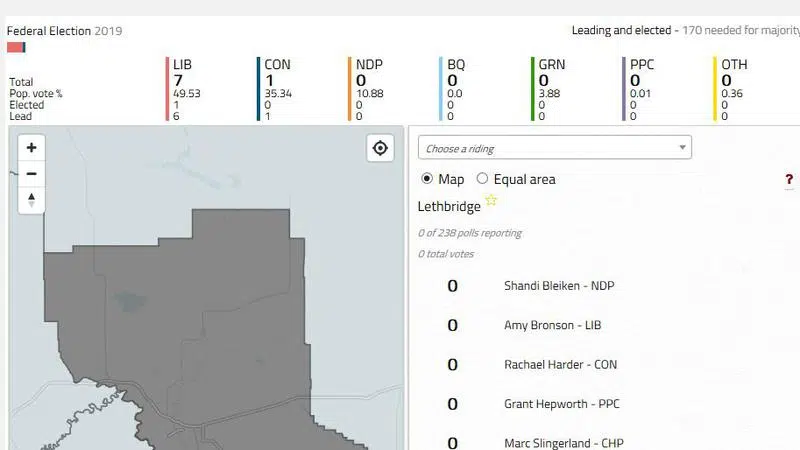Open the Choose a riding dropdown

554,148
